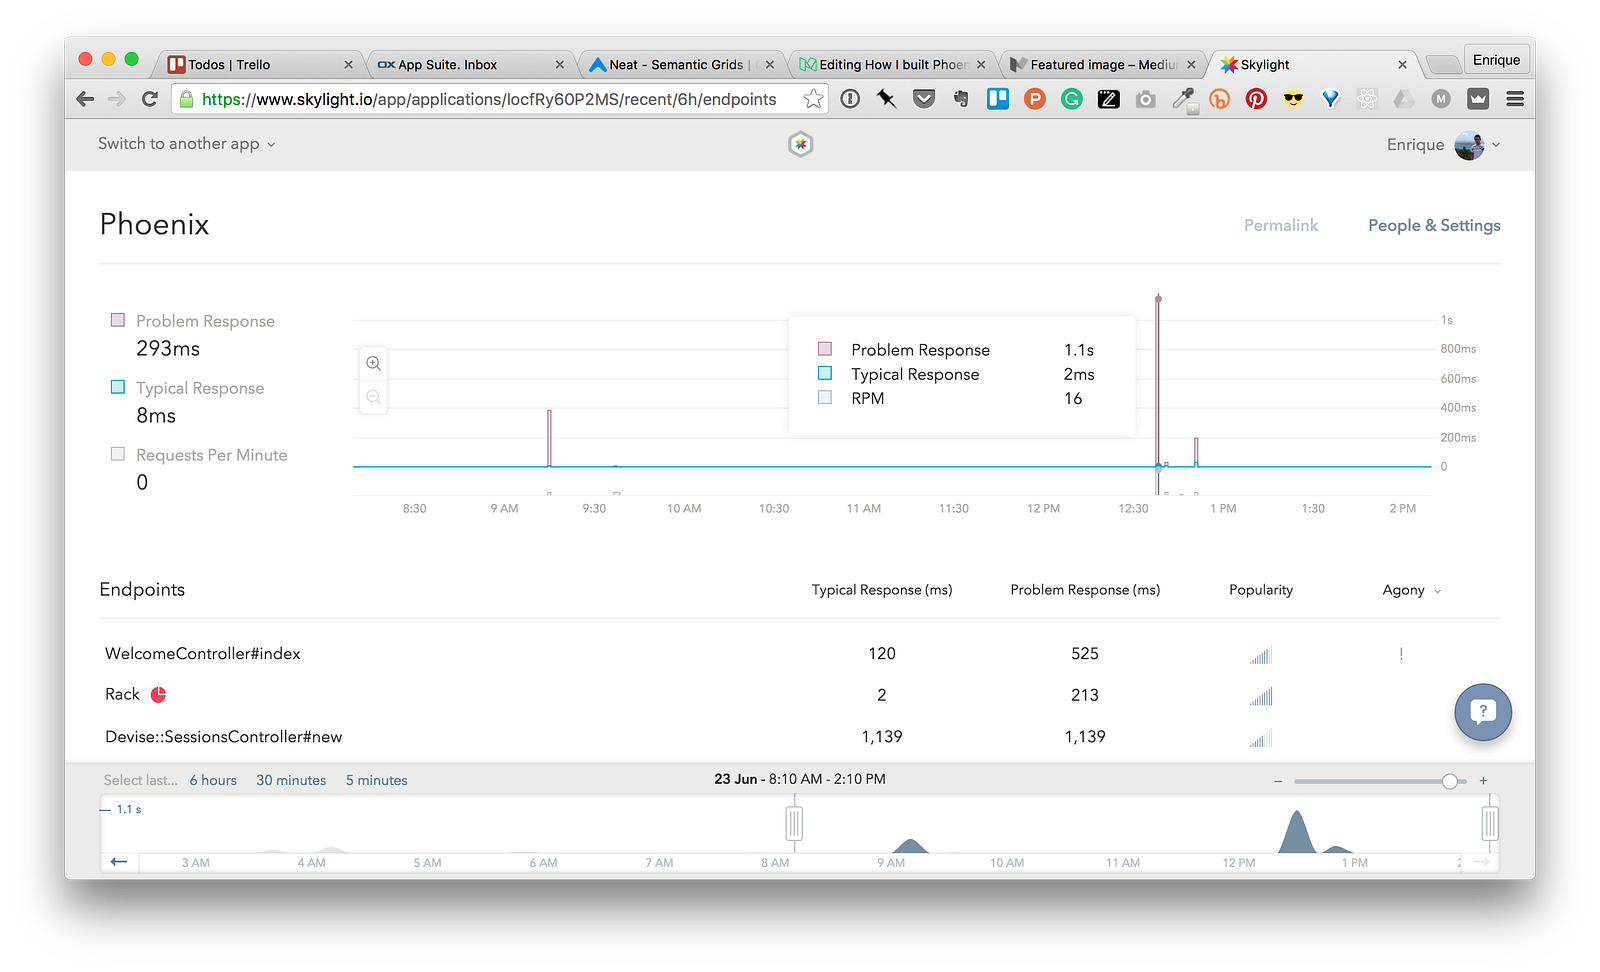Expand the Enrique account dropdown arrow

(1496, 145)
